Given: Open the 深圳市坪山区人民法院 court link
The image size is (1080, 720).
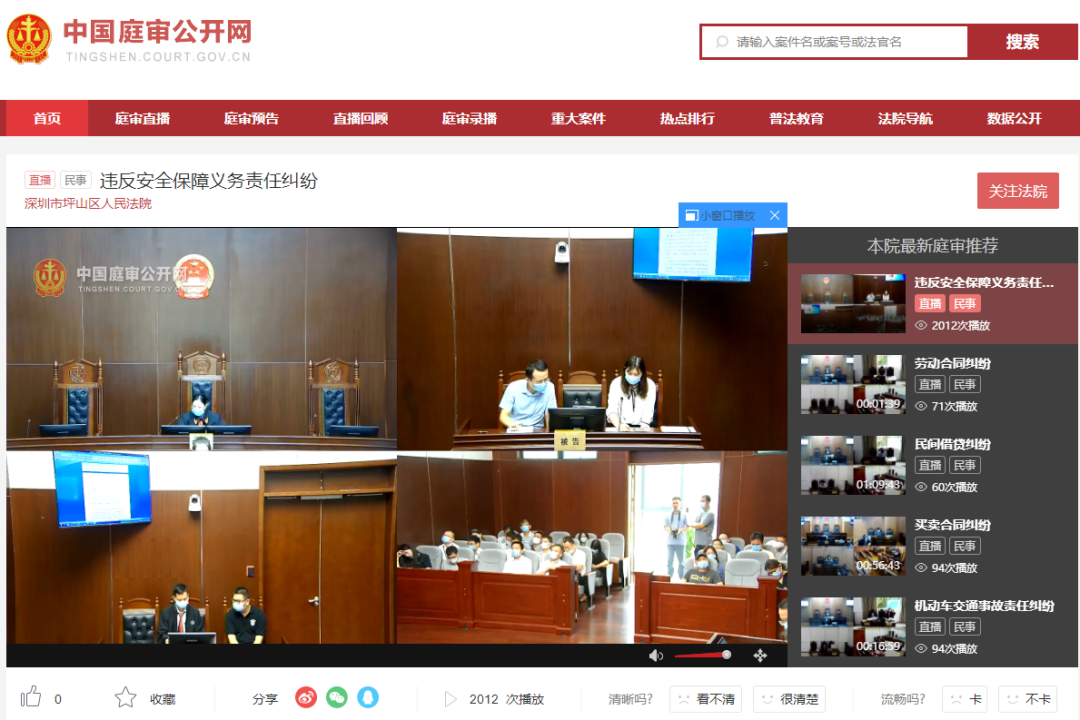Looking at the screenshot, I should click(x=88, y=204).
